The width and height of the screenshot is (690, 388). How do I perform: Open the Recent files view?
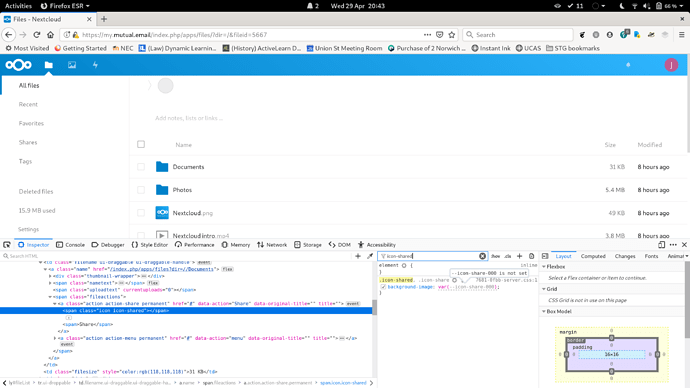click(28, 104)
